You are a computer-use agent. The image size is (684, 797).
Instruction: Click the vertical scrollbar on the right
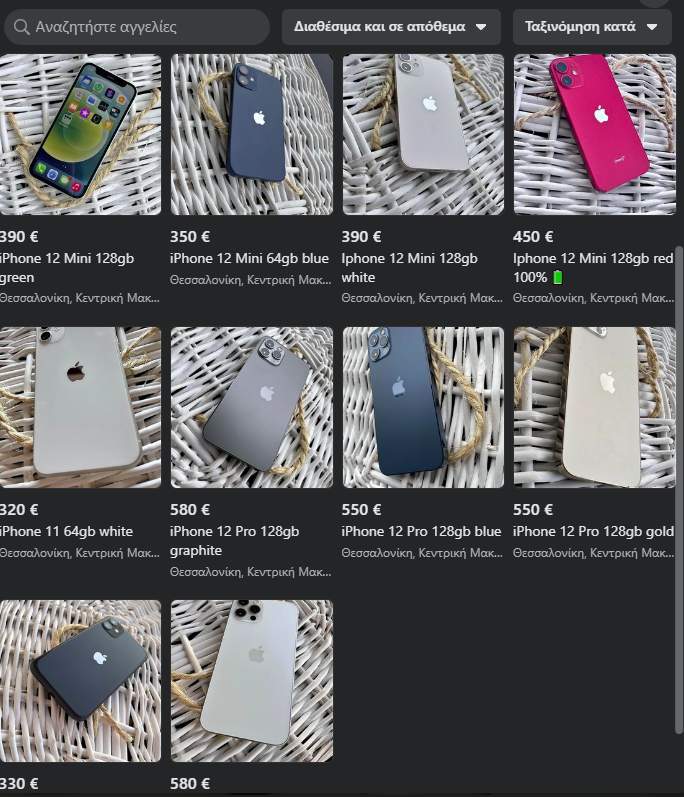click(679, 490)
